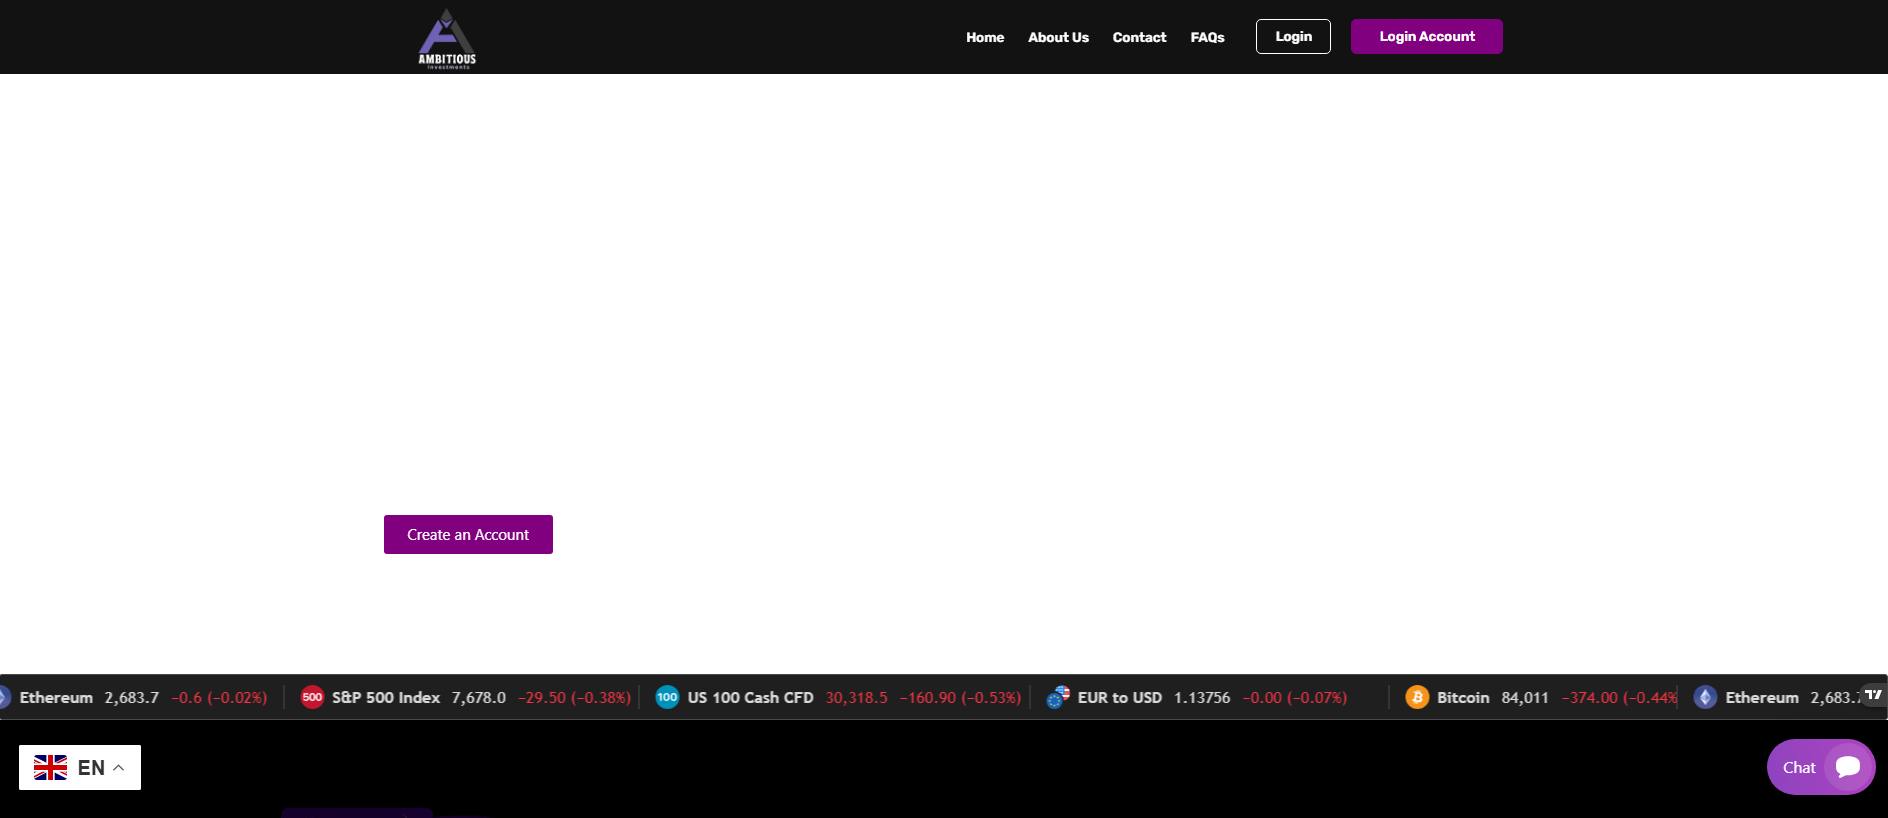Screen dimensions: 1888x818
Task: Click the orange Bitcoin icon
Action: click(1417, 697)
